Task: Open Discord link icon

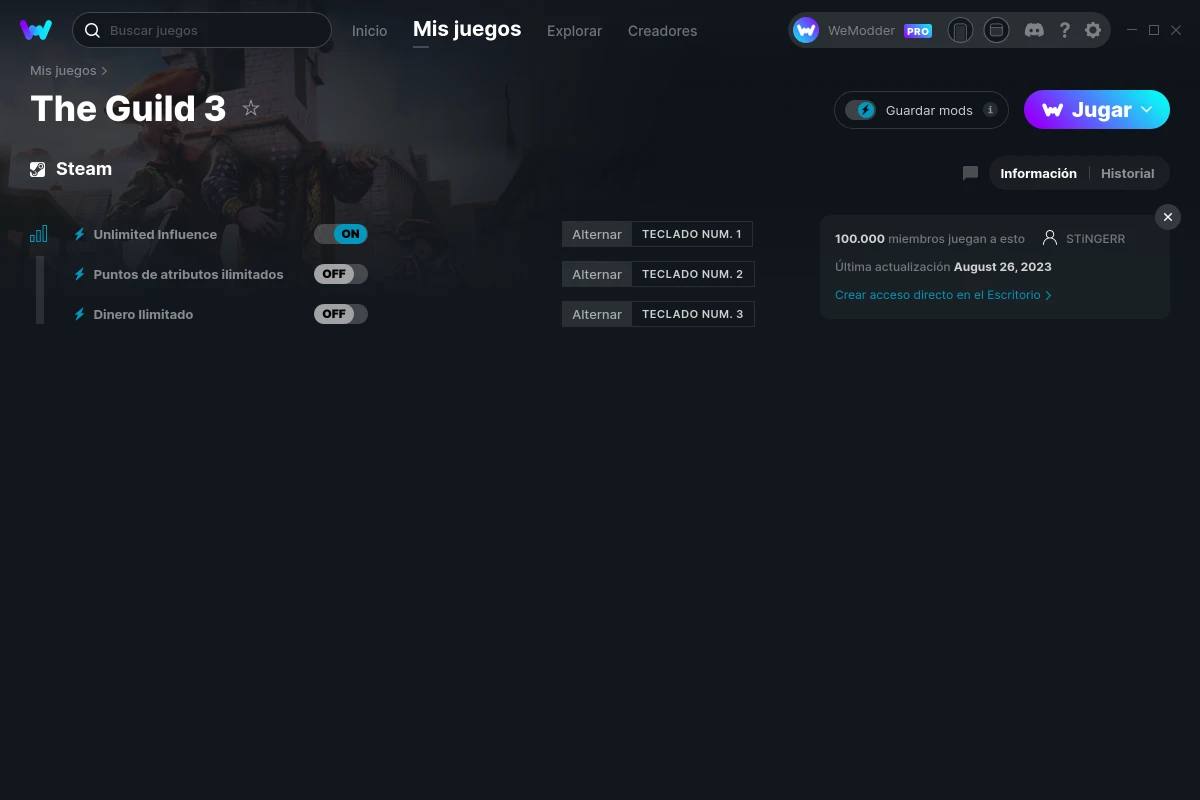Action: click(1034, 30)
